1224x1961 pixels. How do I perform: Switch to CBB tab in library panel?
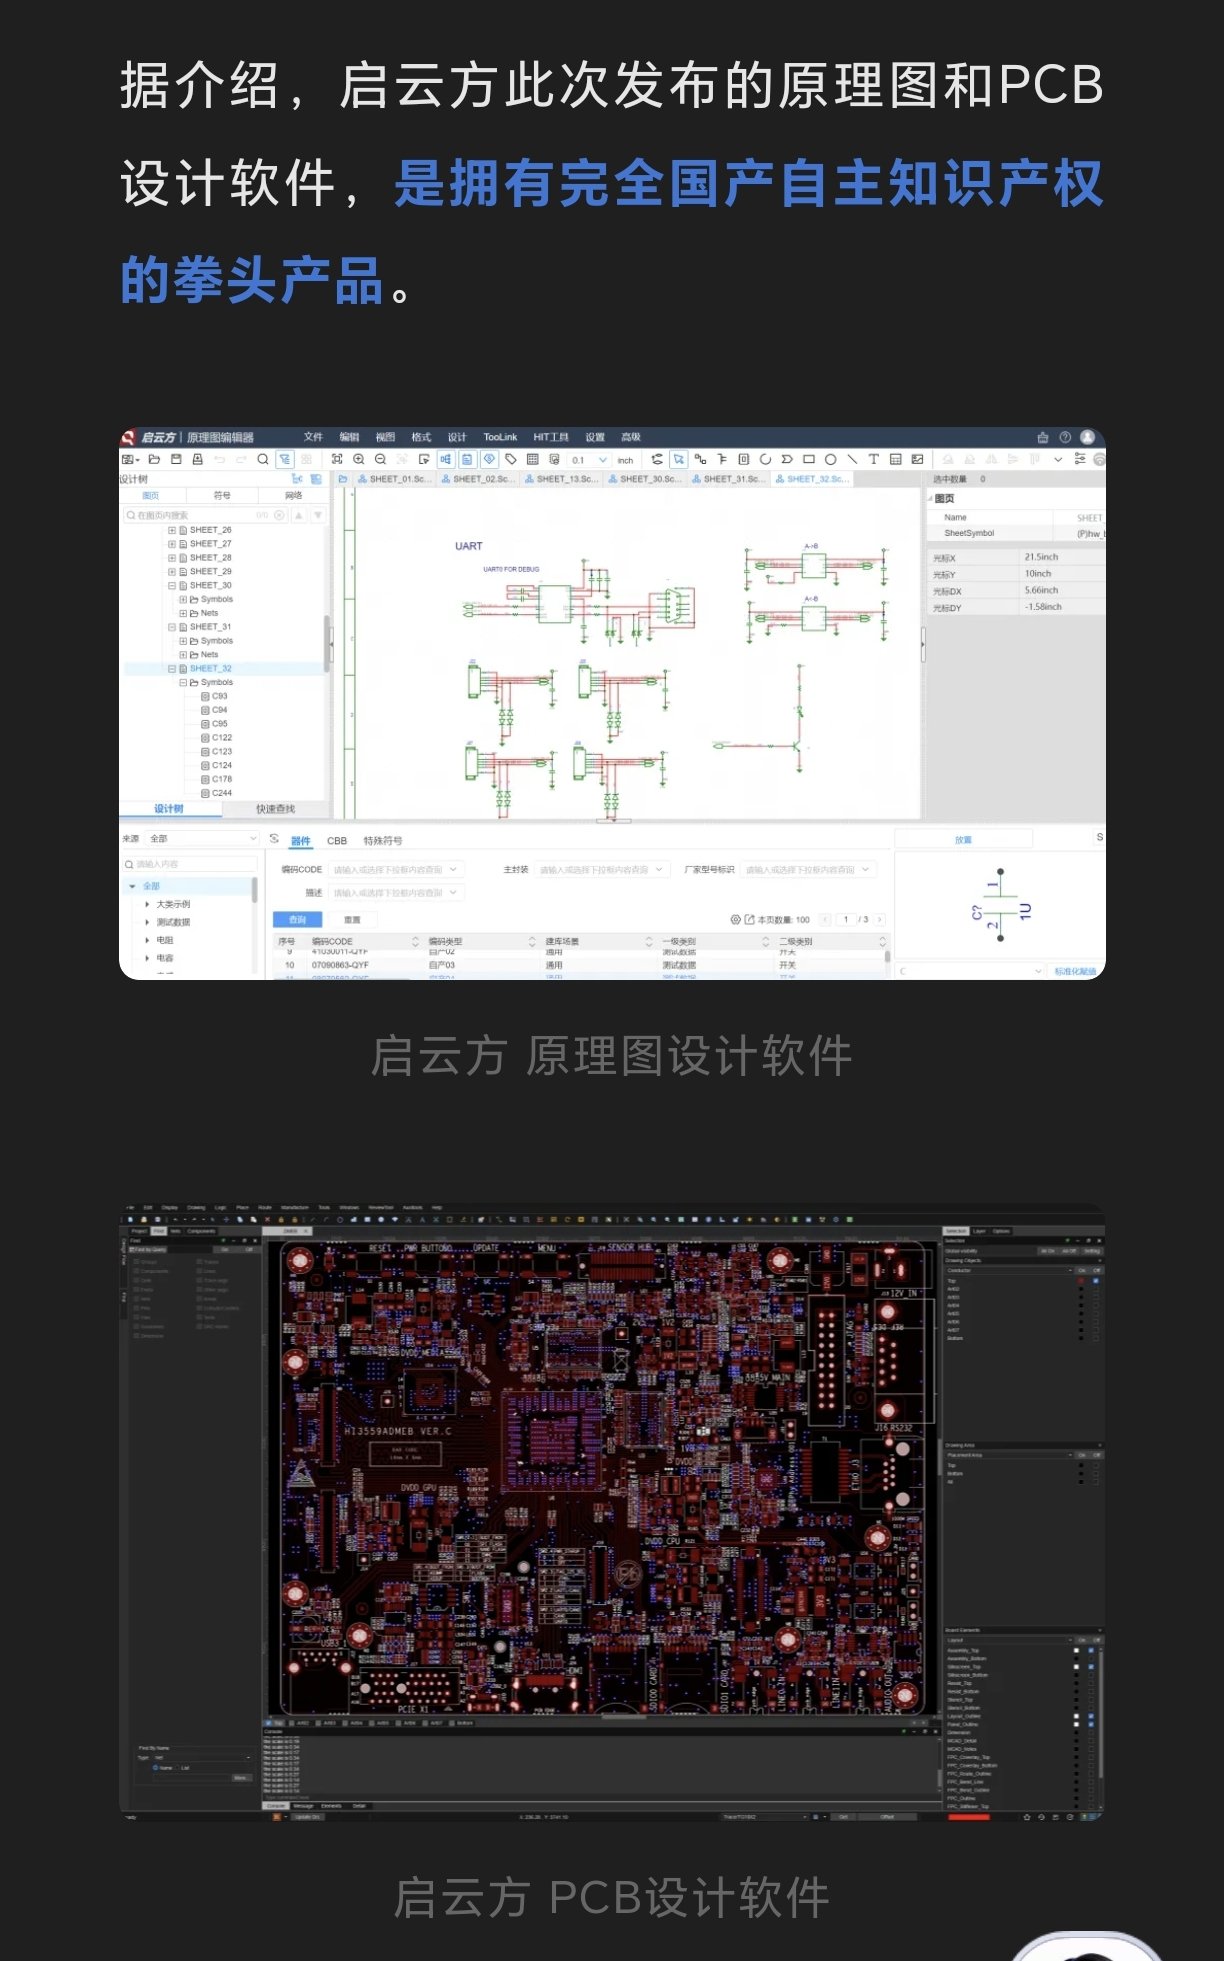[337, 841]
